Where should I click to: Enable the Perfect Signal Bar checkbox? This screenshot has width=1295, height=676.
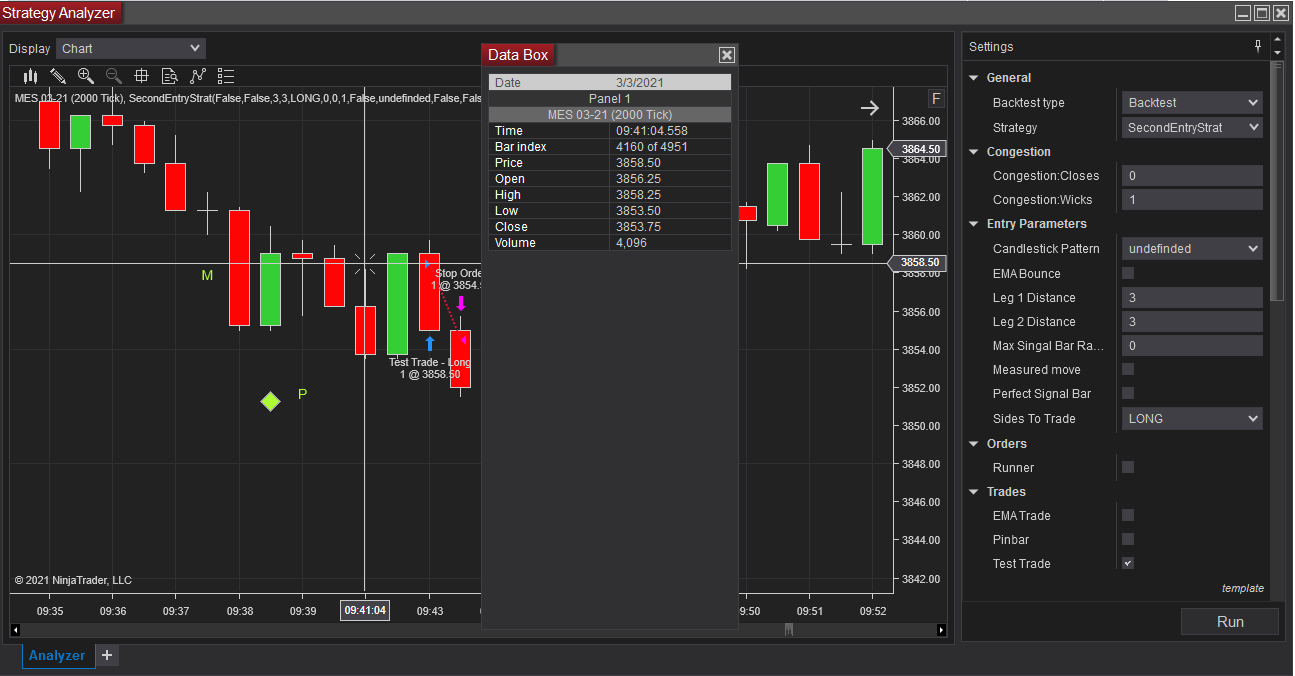(1128, 393)
